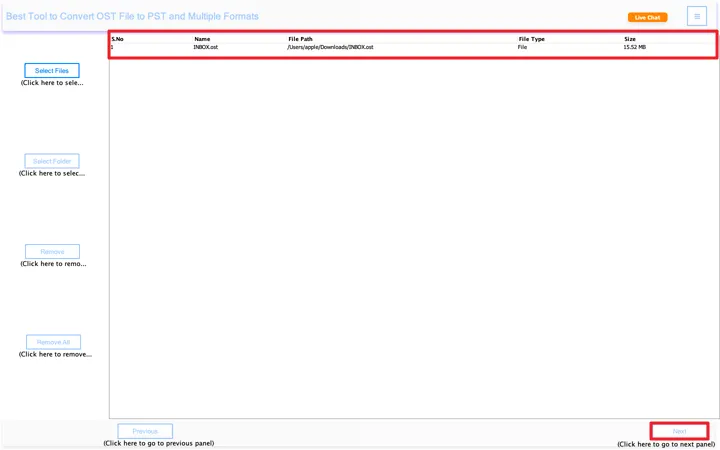720x450 pixels.
Task: Start a Live Chat session
Action: (647, 17)
